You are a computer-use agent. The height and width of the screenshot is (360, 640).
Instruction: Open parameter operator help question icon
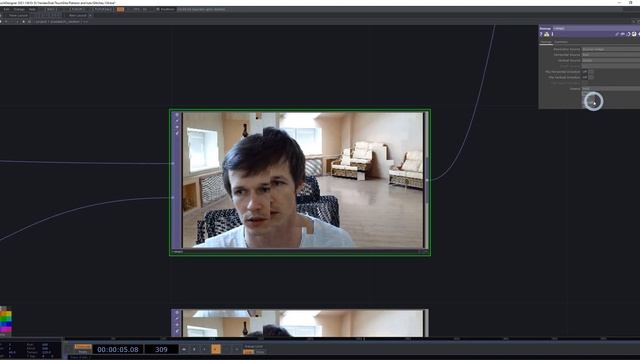click(541, 34)
